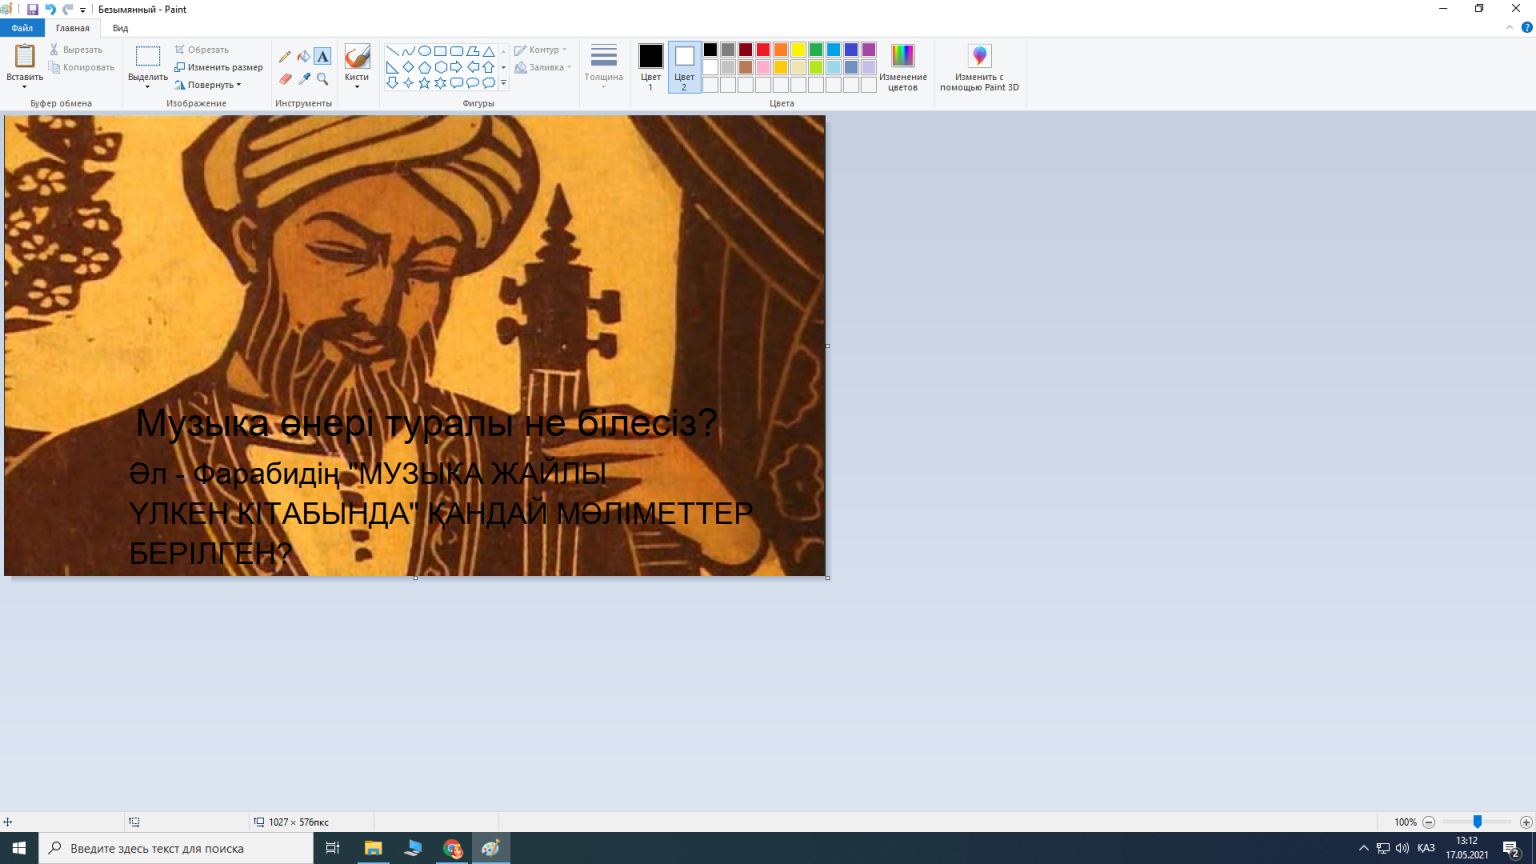Open Edit colors (Изменение цветов)

903,68
